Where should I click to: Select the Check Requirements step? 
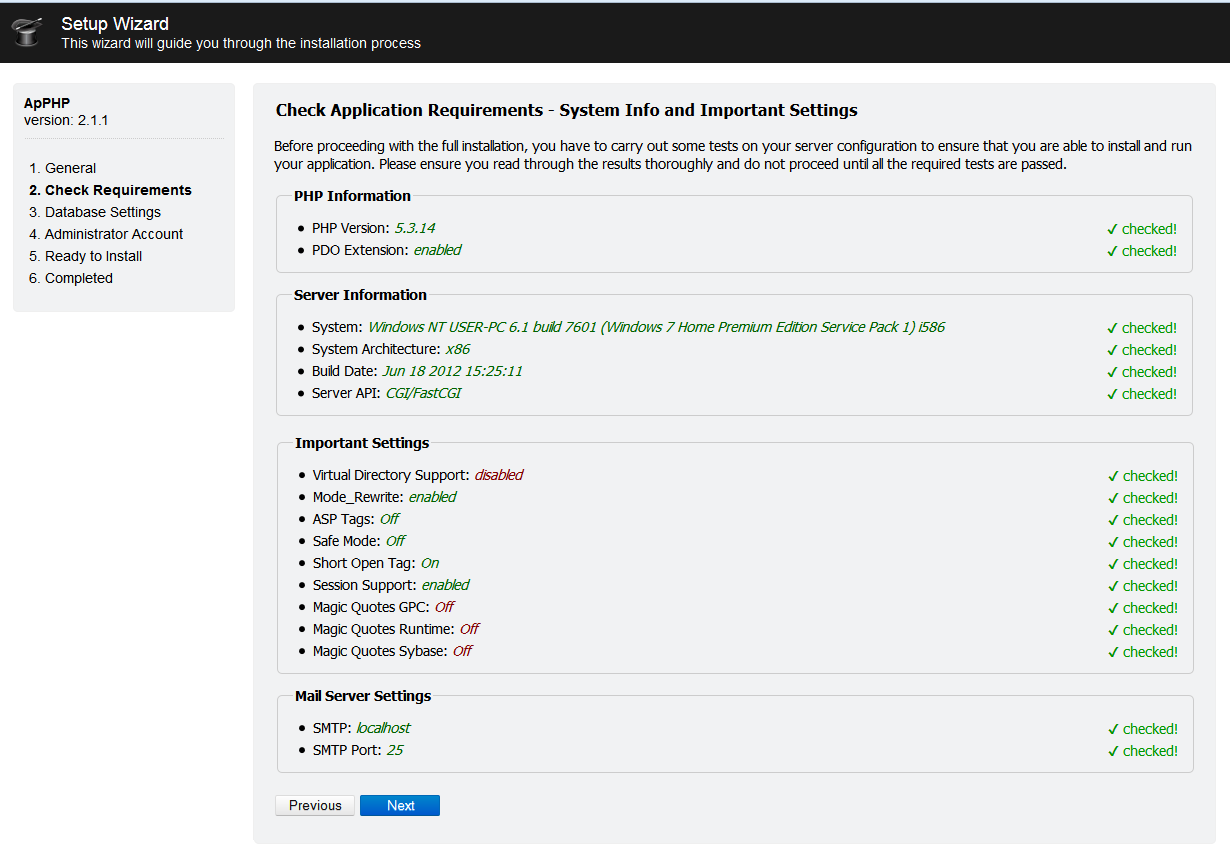tap(118, 190)
